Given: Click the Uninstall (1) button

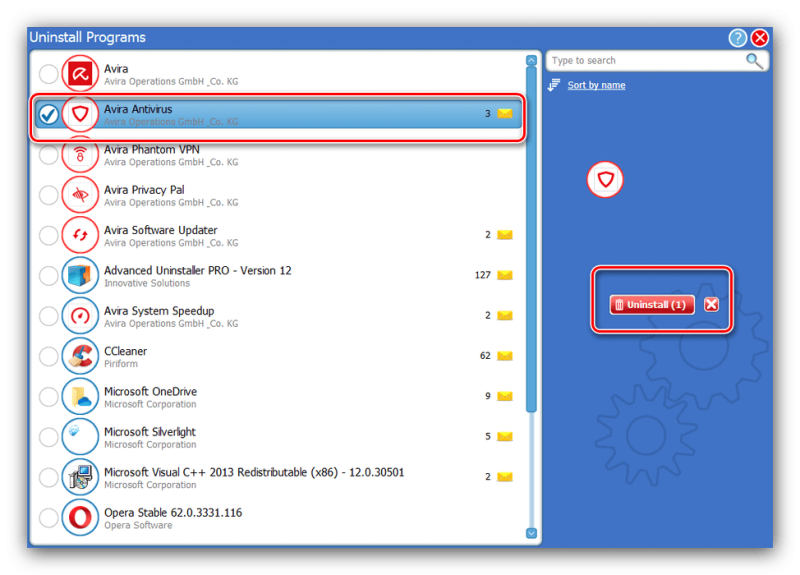Looking at the screenshot, I should [x=652, y=305].
